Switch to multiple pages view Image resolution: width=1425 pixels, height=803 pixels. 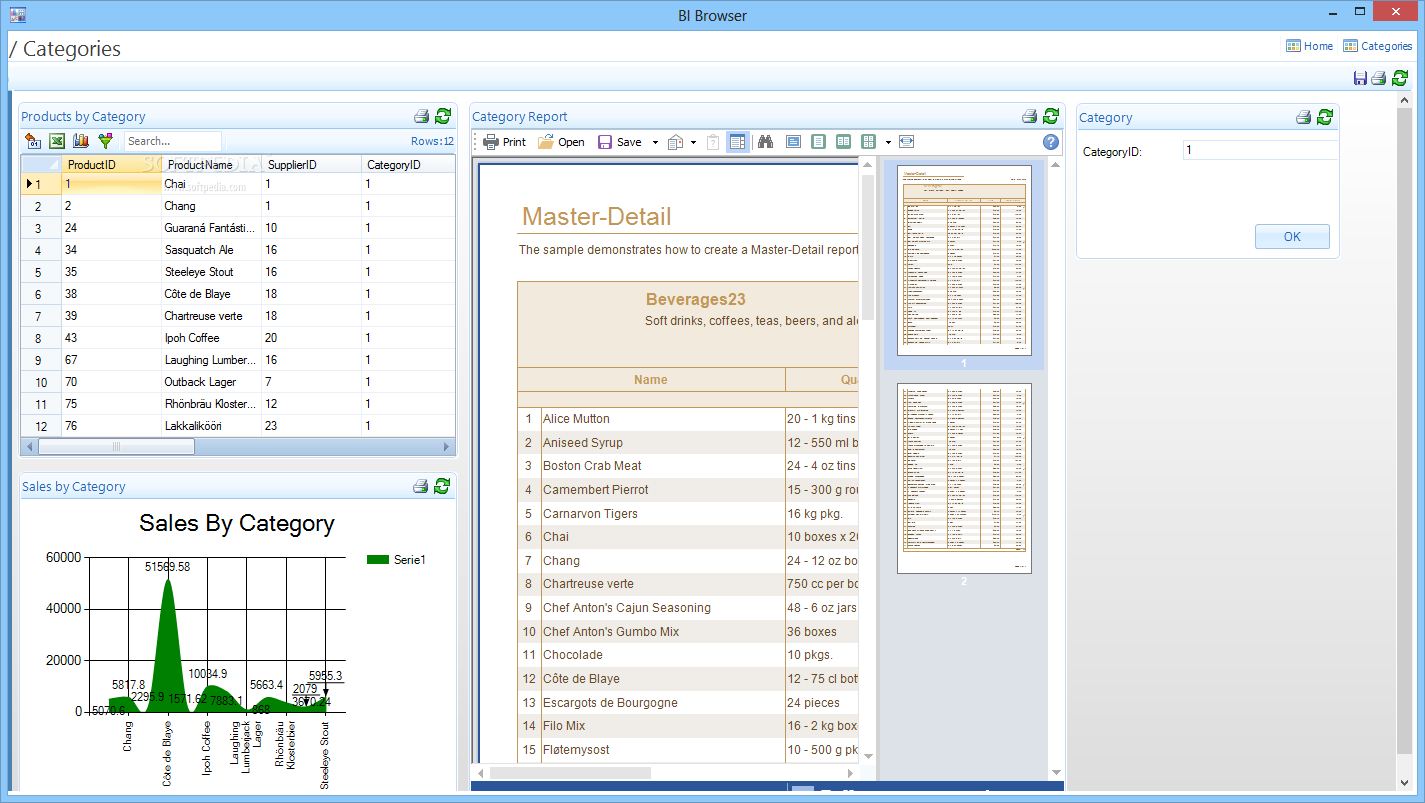[869, 142]
